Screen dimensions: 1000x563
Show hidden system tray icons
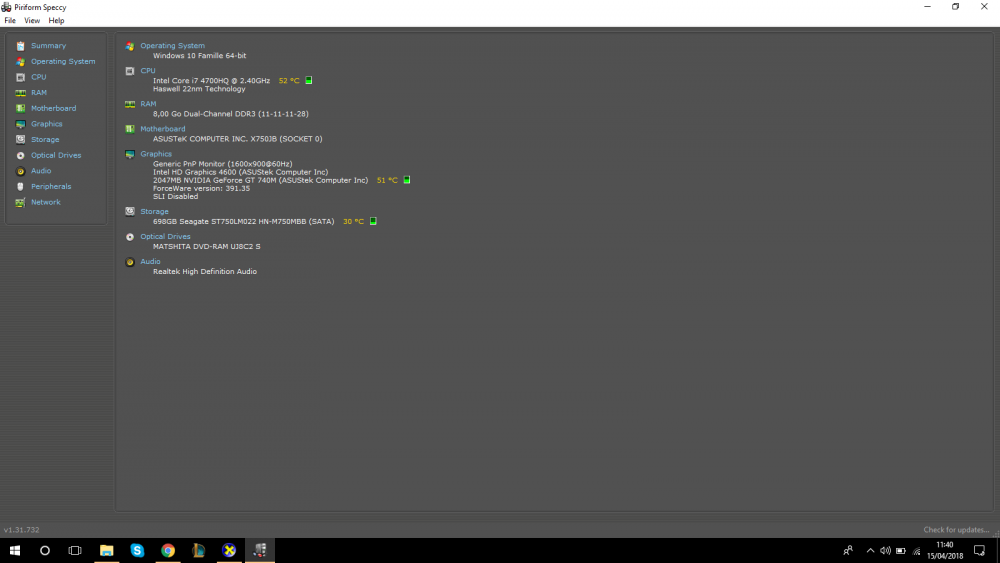pos(870,551)
